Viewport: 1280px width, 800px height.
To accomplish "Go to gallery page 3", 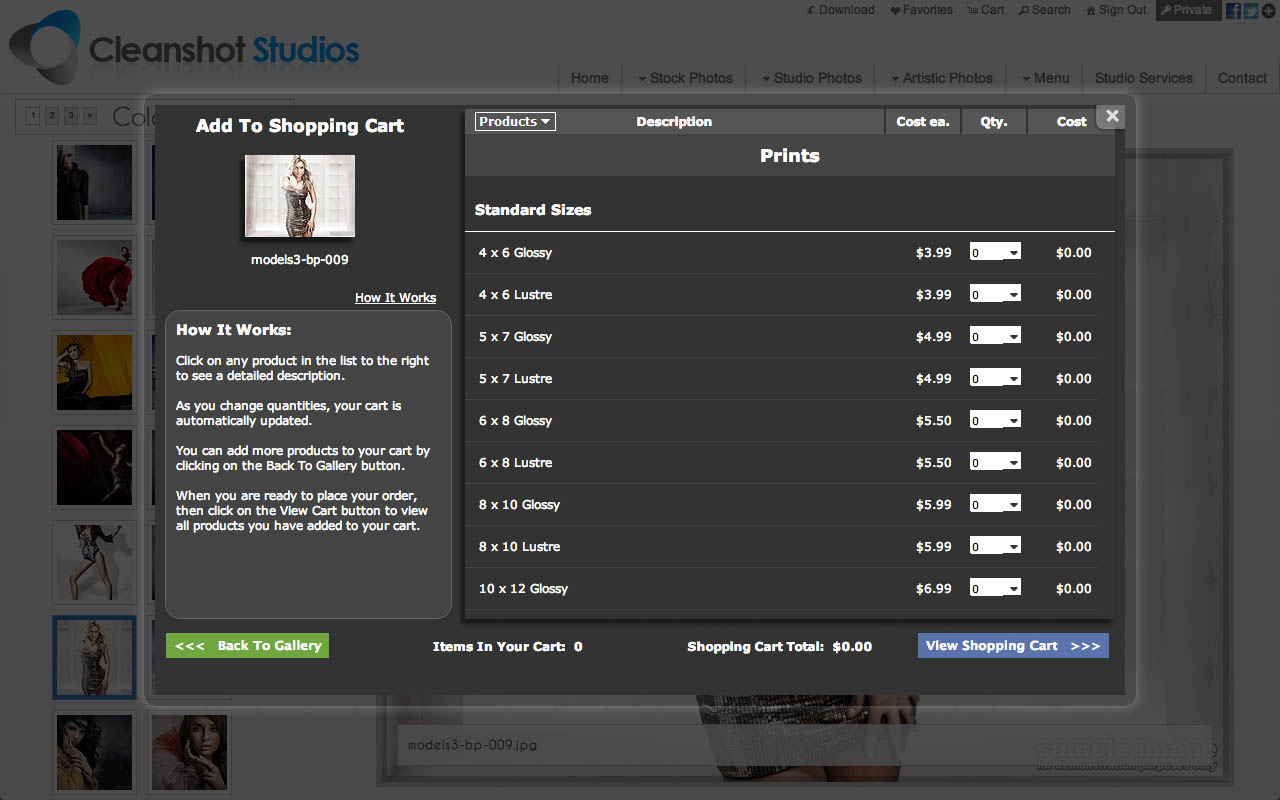I will (71, 116).
